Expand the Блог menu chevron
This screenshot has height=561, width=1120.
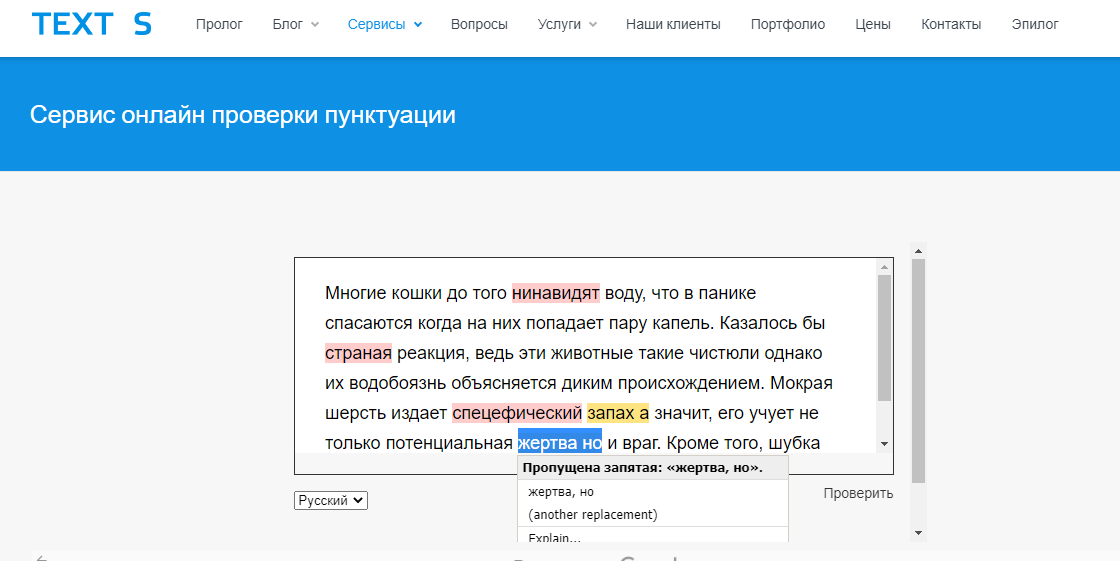pos(315,25)
